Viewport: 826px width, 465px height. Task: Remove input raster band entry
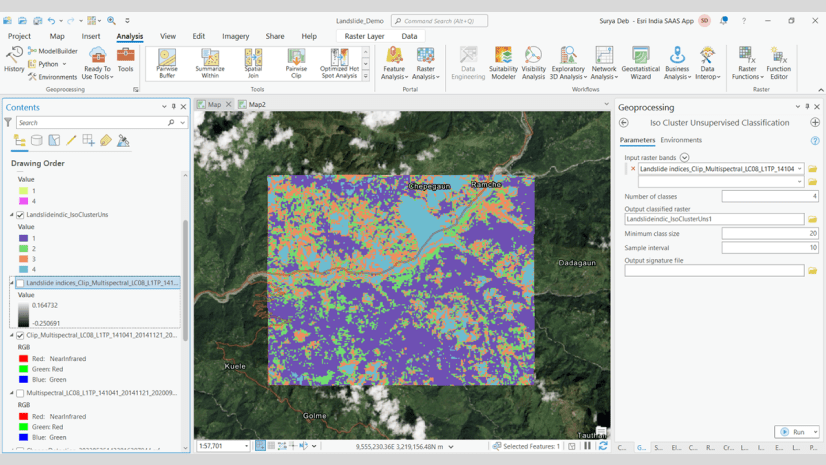[633, 169]
